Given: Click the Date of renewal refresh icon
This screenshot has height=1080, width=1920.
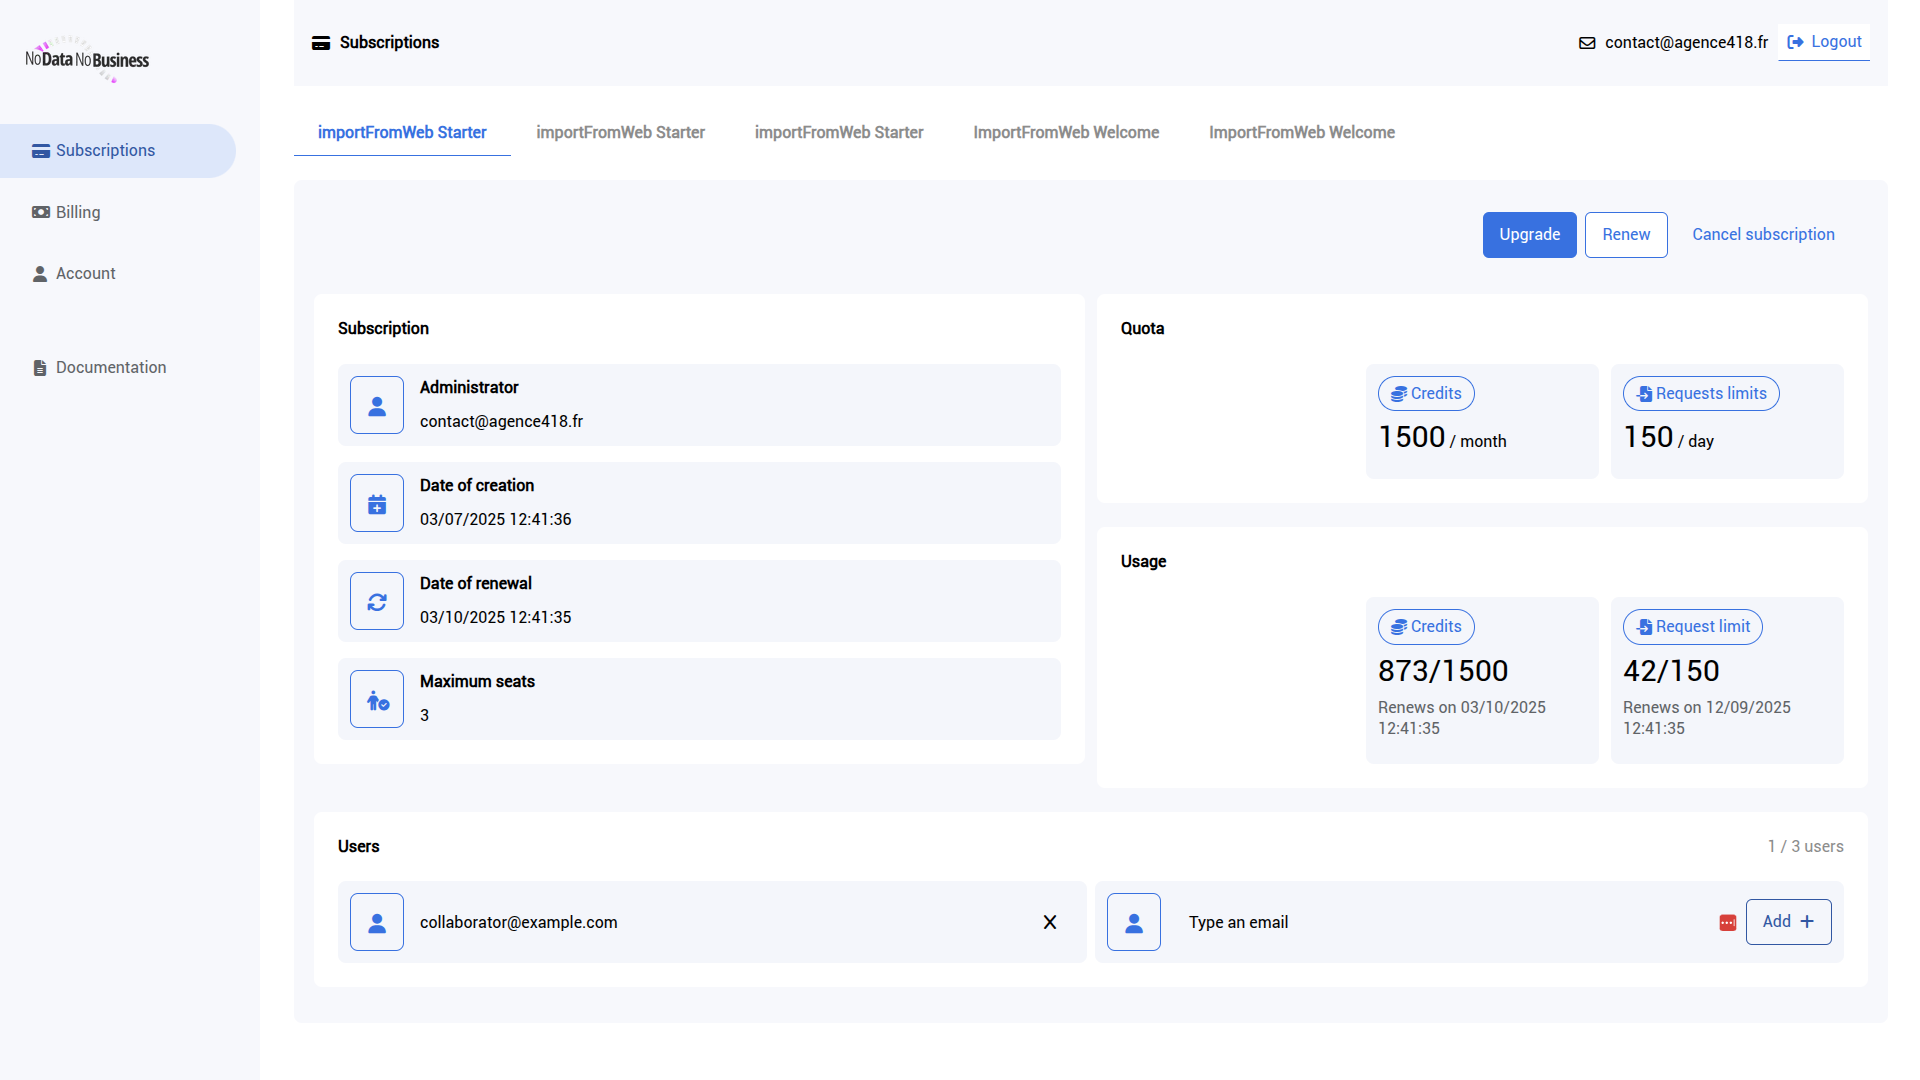Looking at the screenshot, I should [x=377, y=601].
